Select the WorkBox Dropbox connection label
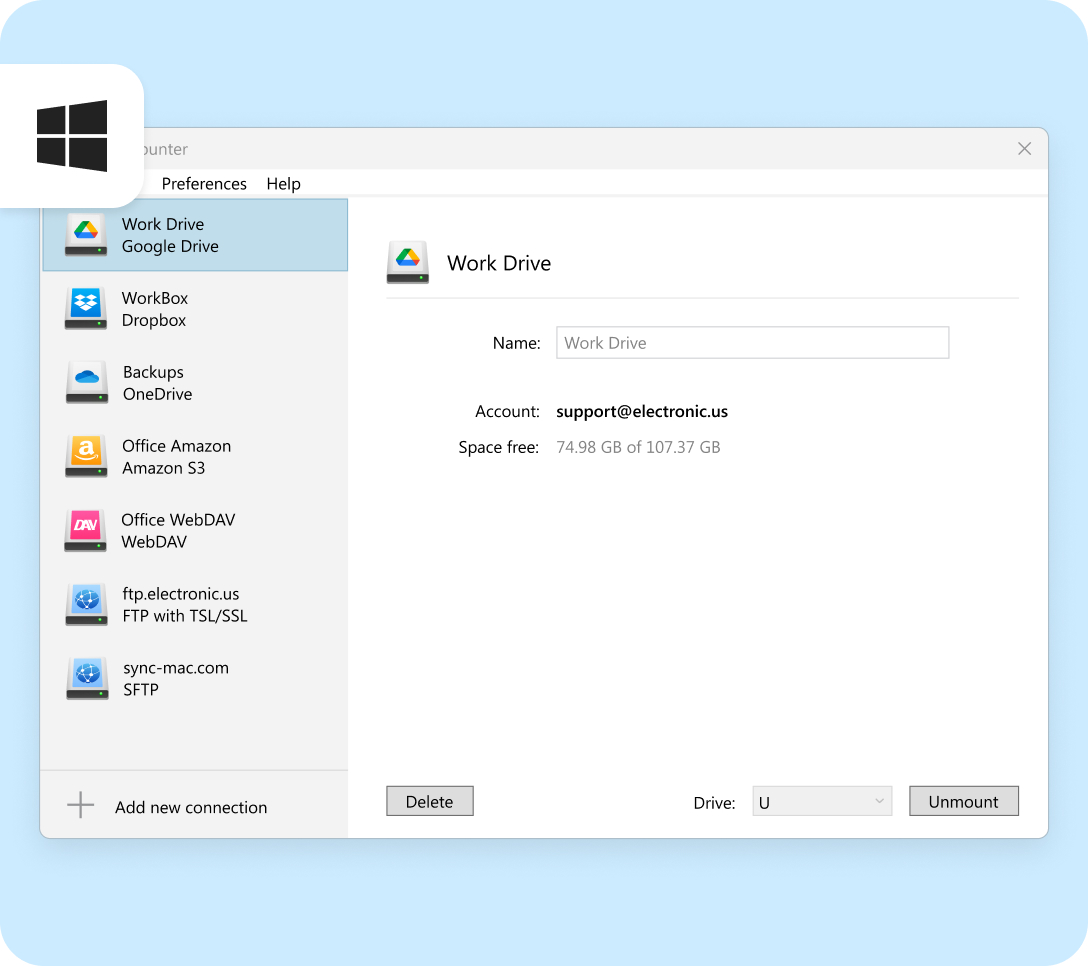Viewport: 1088px width, 966px height. (155, 309)
